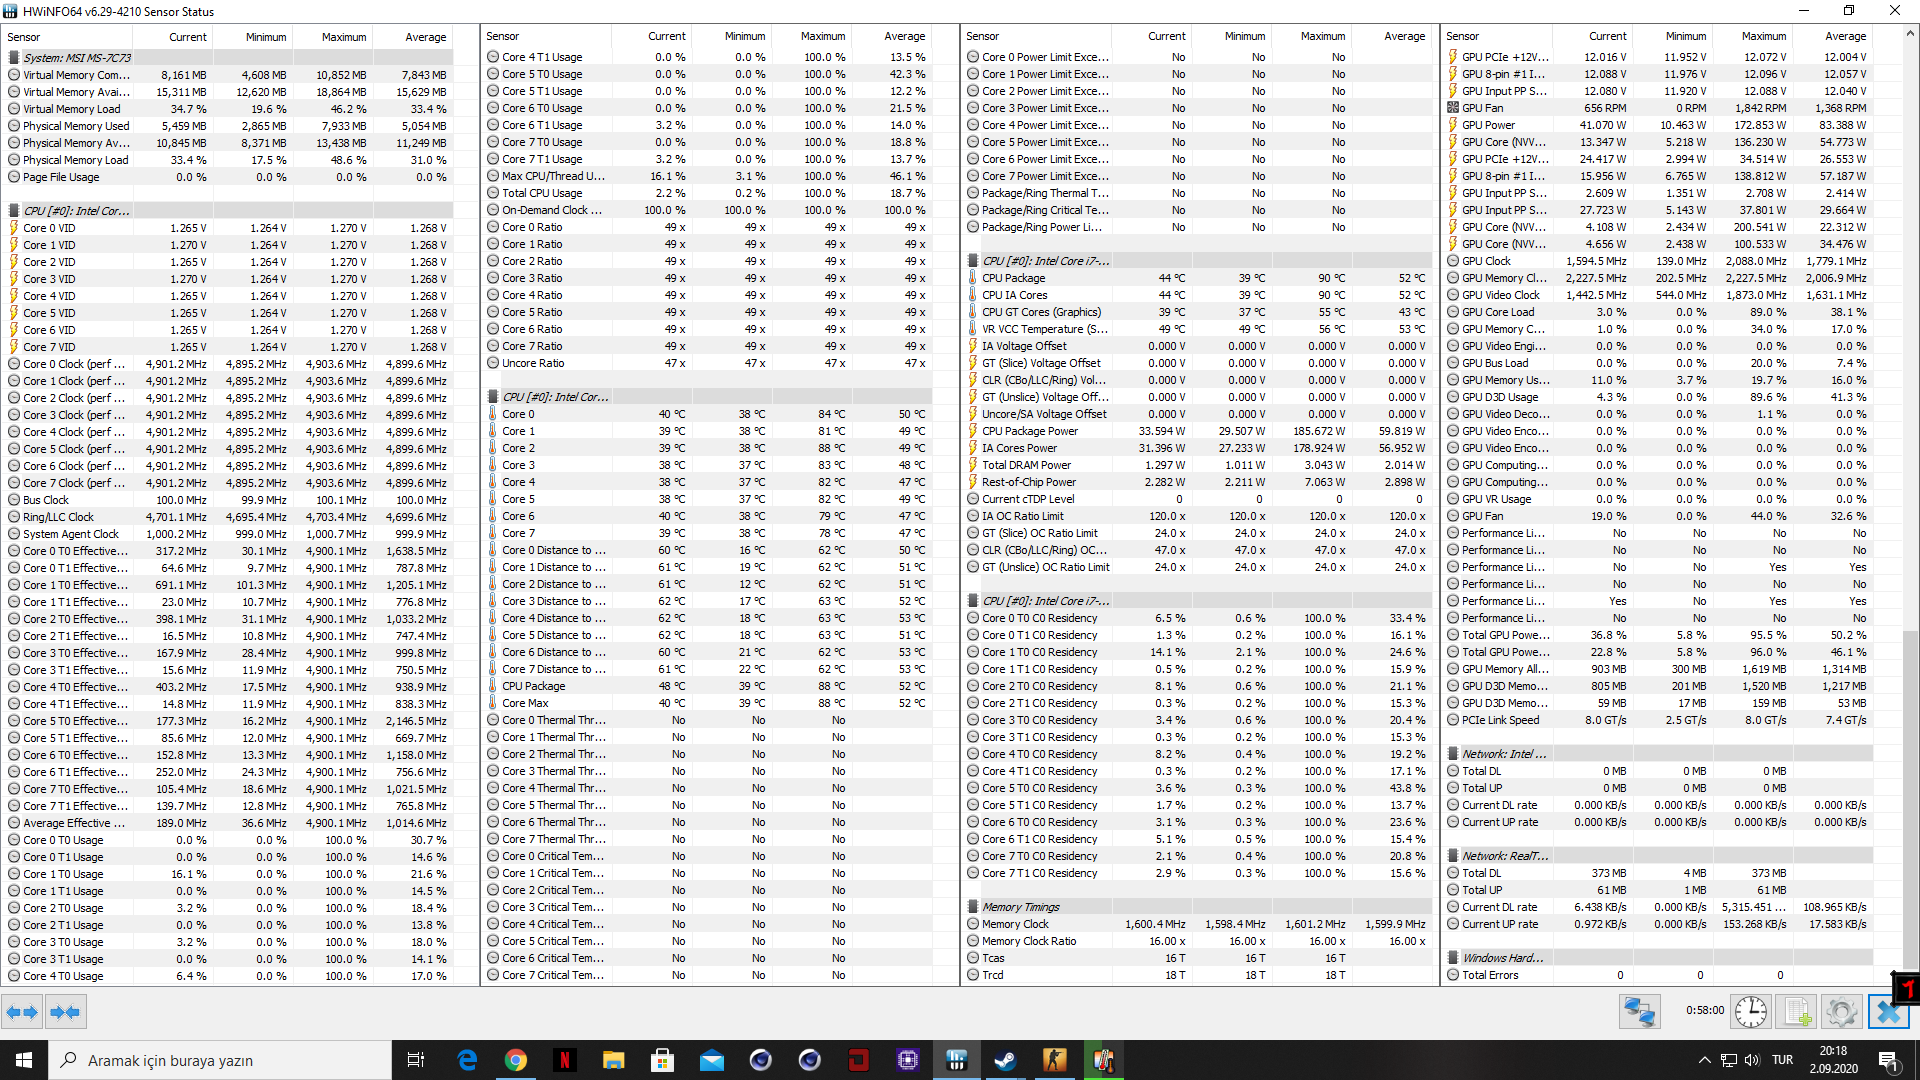Image resolution: width=1920 pixels, height=1080 pixels.
Task: Select the Virtual Memory Load row
Action: pyautogui.click(x=229, y=109)
